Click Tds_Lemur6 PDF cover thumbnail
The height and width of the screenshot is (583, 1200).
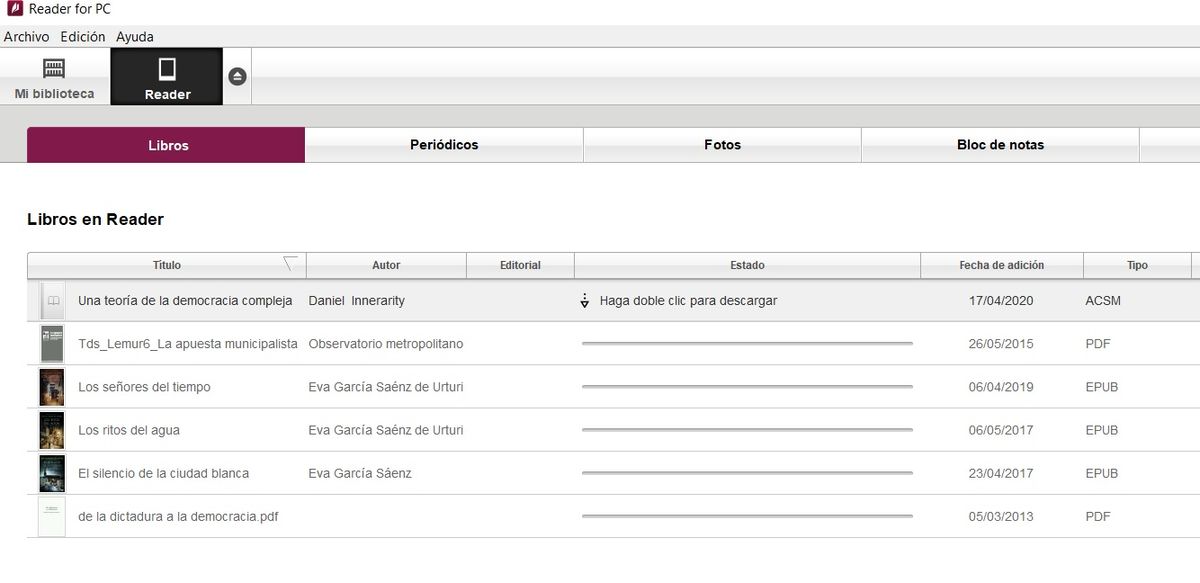pyautogui.click(x=52, y=344)
